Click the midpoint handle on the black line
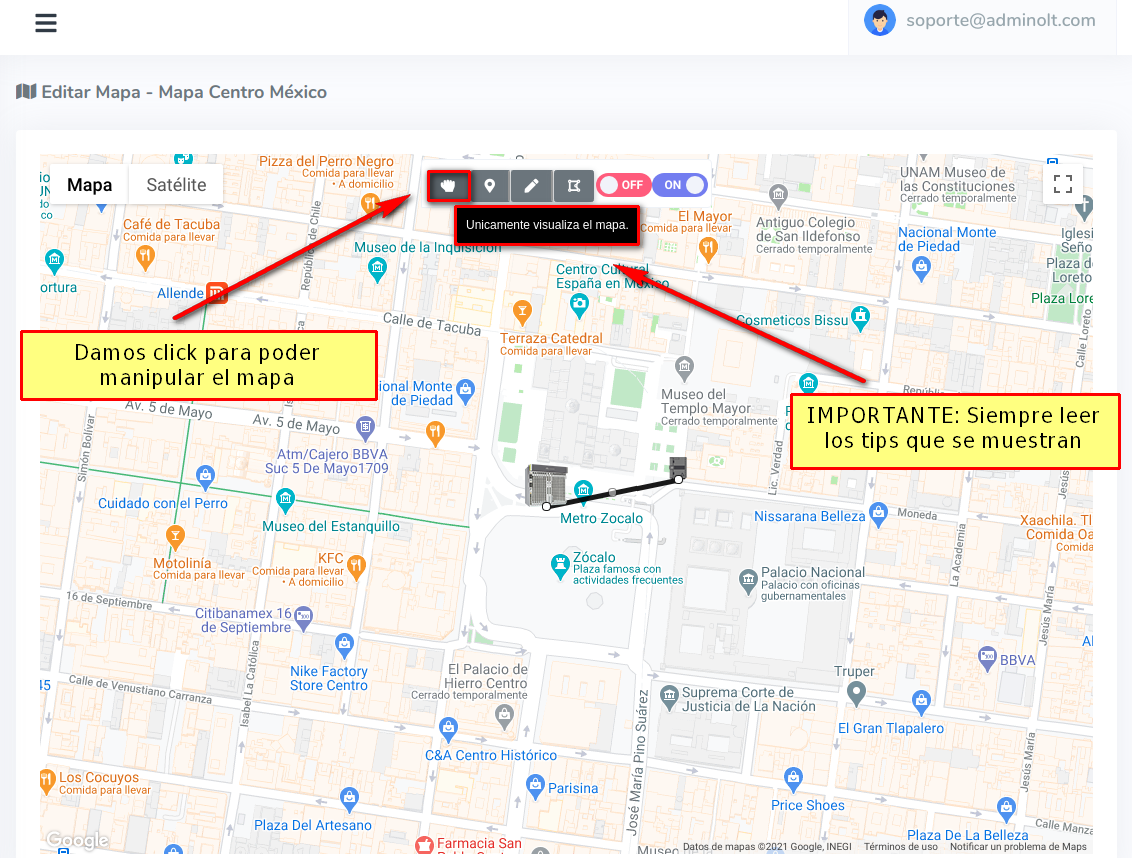The height and width of the screenshot is (858, 1132). click(612, 493)
